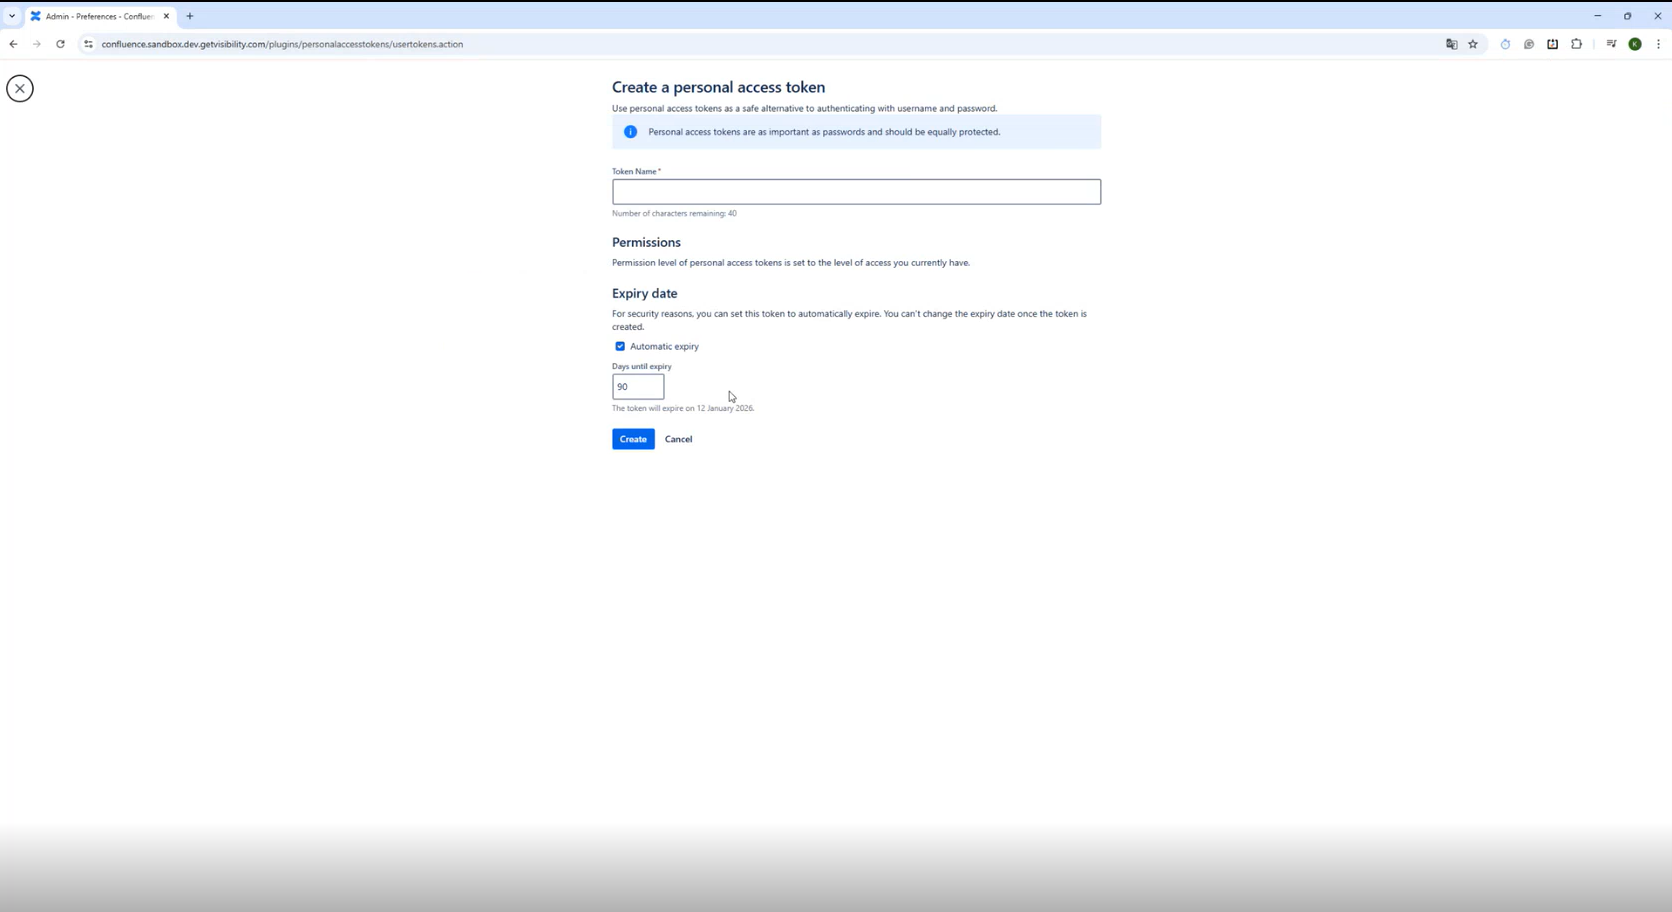This screenshot has height=912, width=1672.
Task: Select the Admin - Preferences Confluence tab
Action: click(98, 16)
